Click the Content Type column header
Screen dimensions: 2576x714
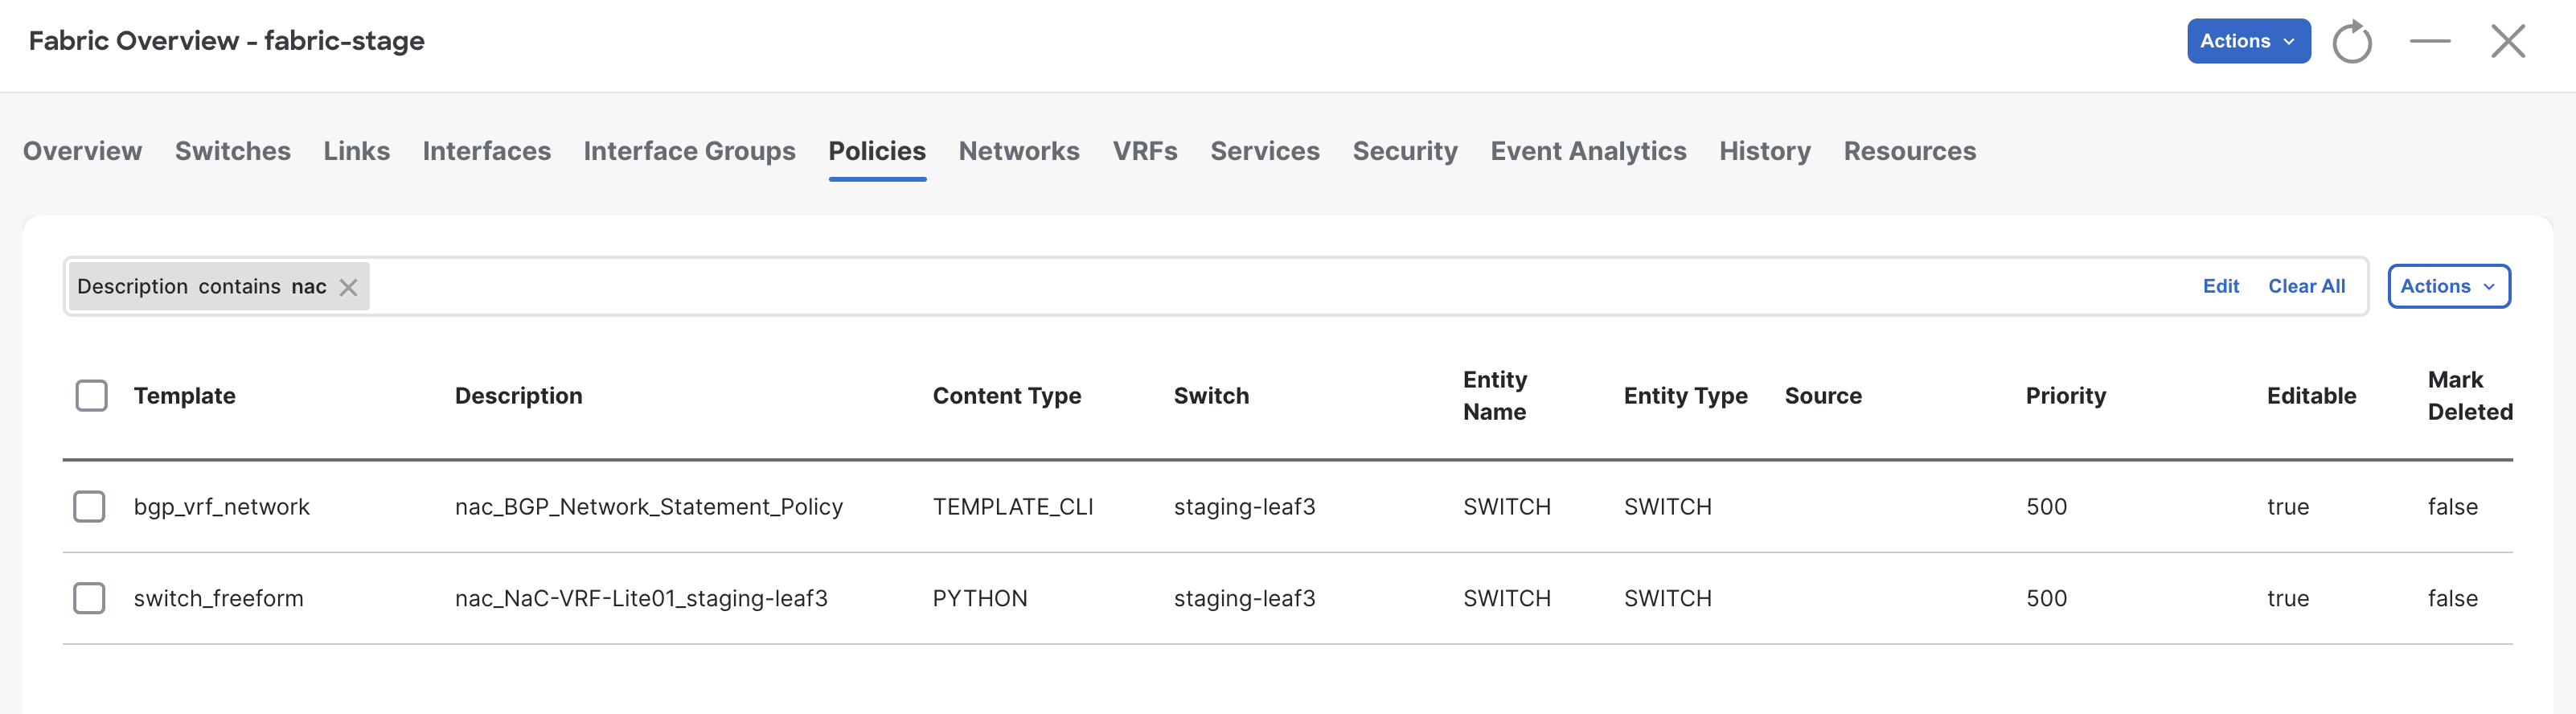click(1007, 396)
